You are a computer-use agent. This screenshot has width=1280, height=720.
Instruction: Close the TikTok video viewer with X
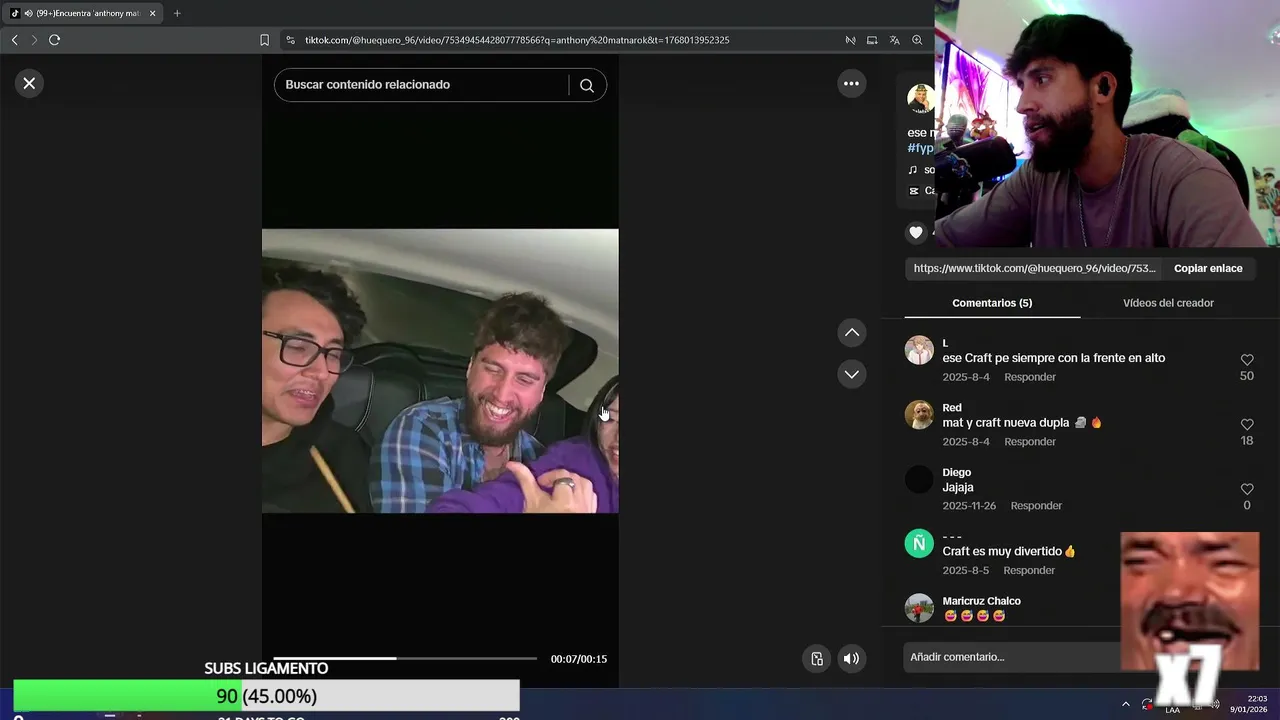[x=29, y=84]
